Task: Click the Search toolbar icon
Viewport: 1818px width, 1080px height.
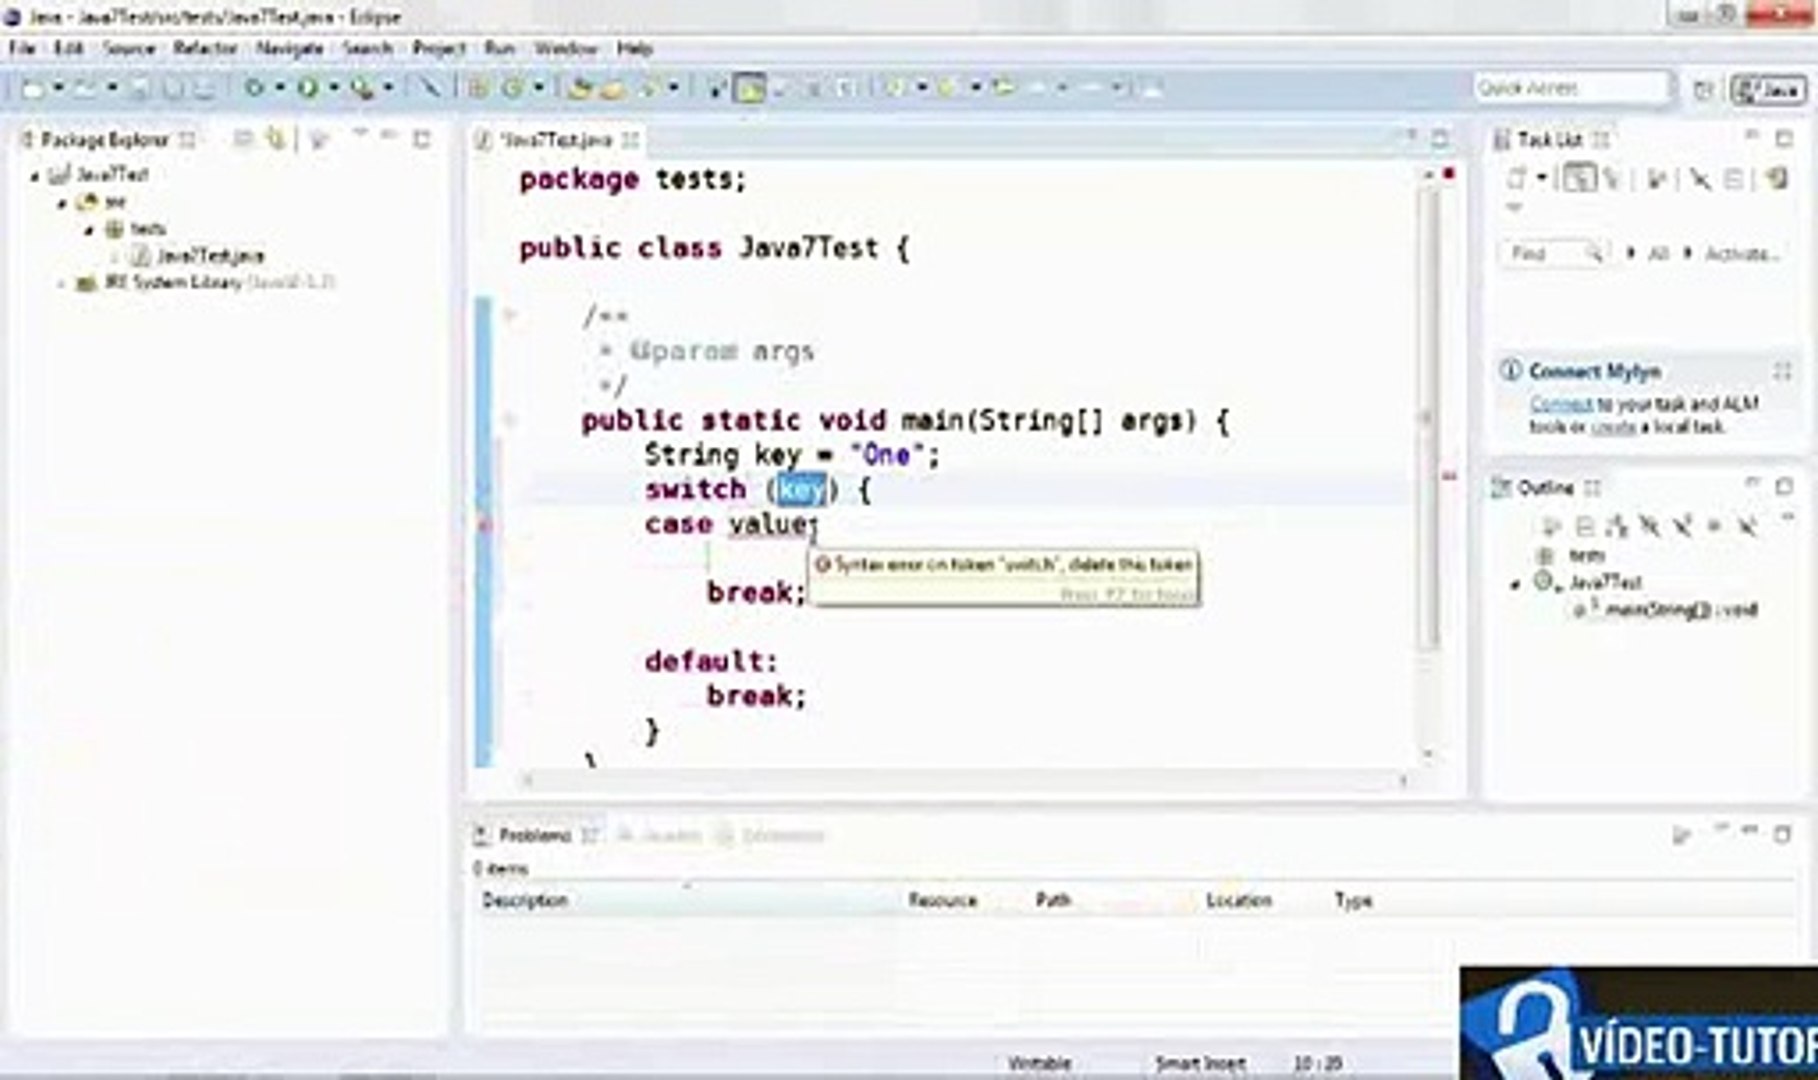Action: pyautogui.click(x=650, y=89)
